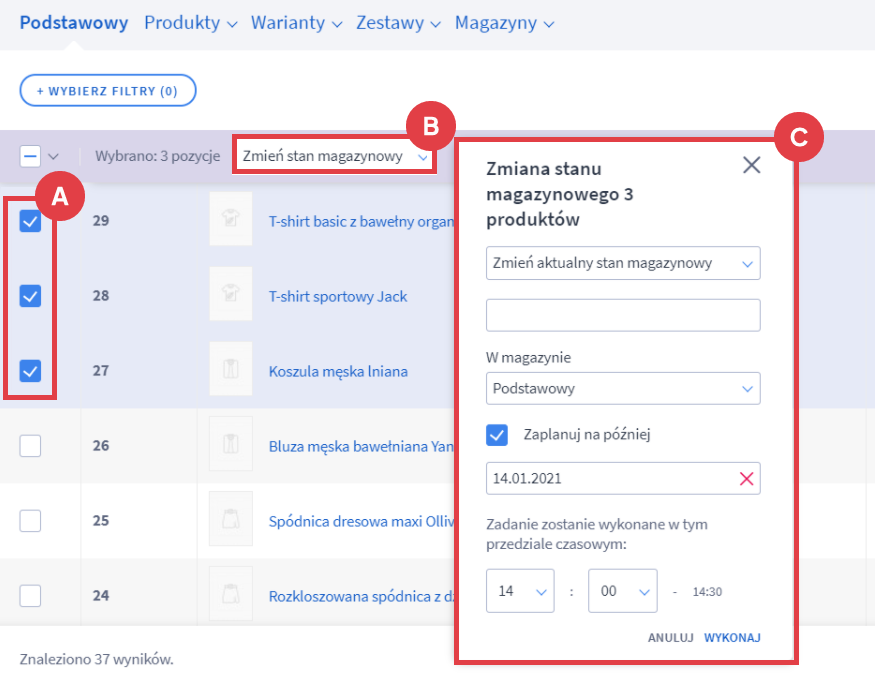The width and height of the screenshot is (875, 684).
Task: Disable the 'Zaplanuj na później' checkbox
Action: [x=497, y=434]
